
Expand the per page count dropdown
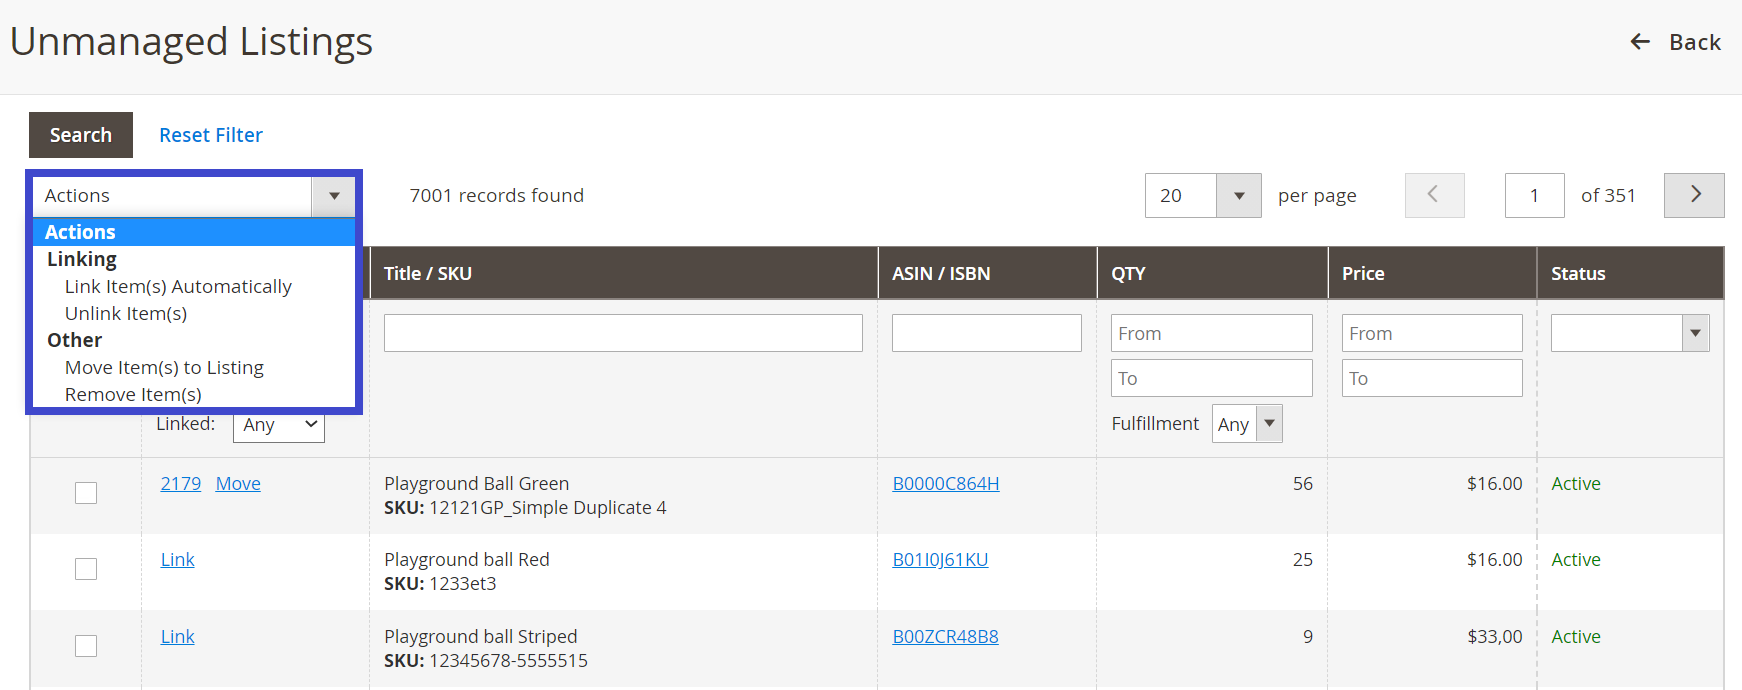[x=1238, y=196]
